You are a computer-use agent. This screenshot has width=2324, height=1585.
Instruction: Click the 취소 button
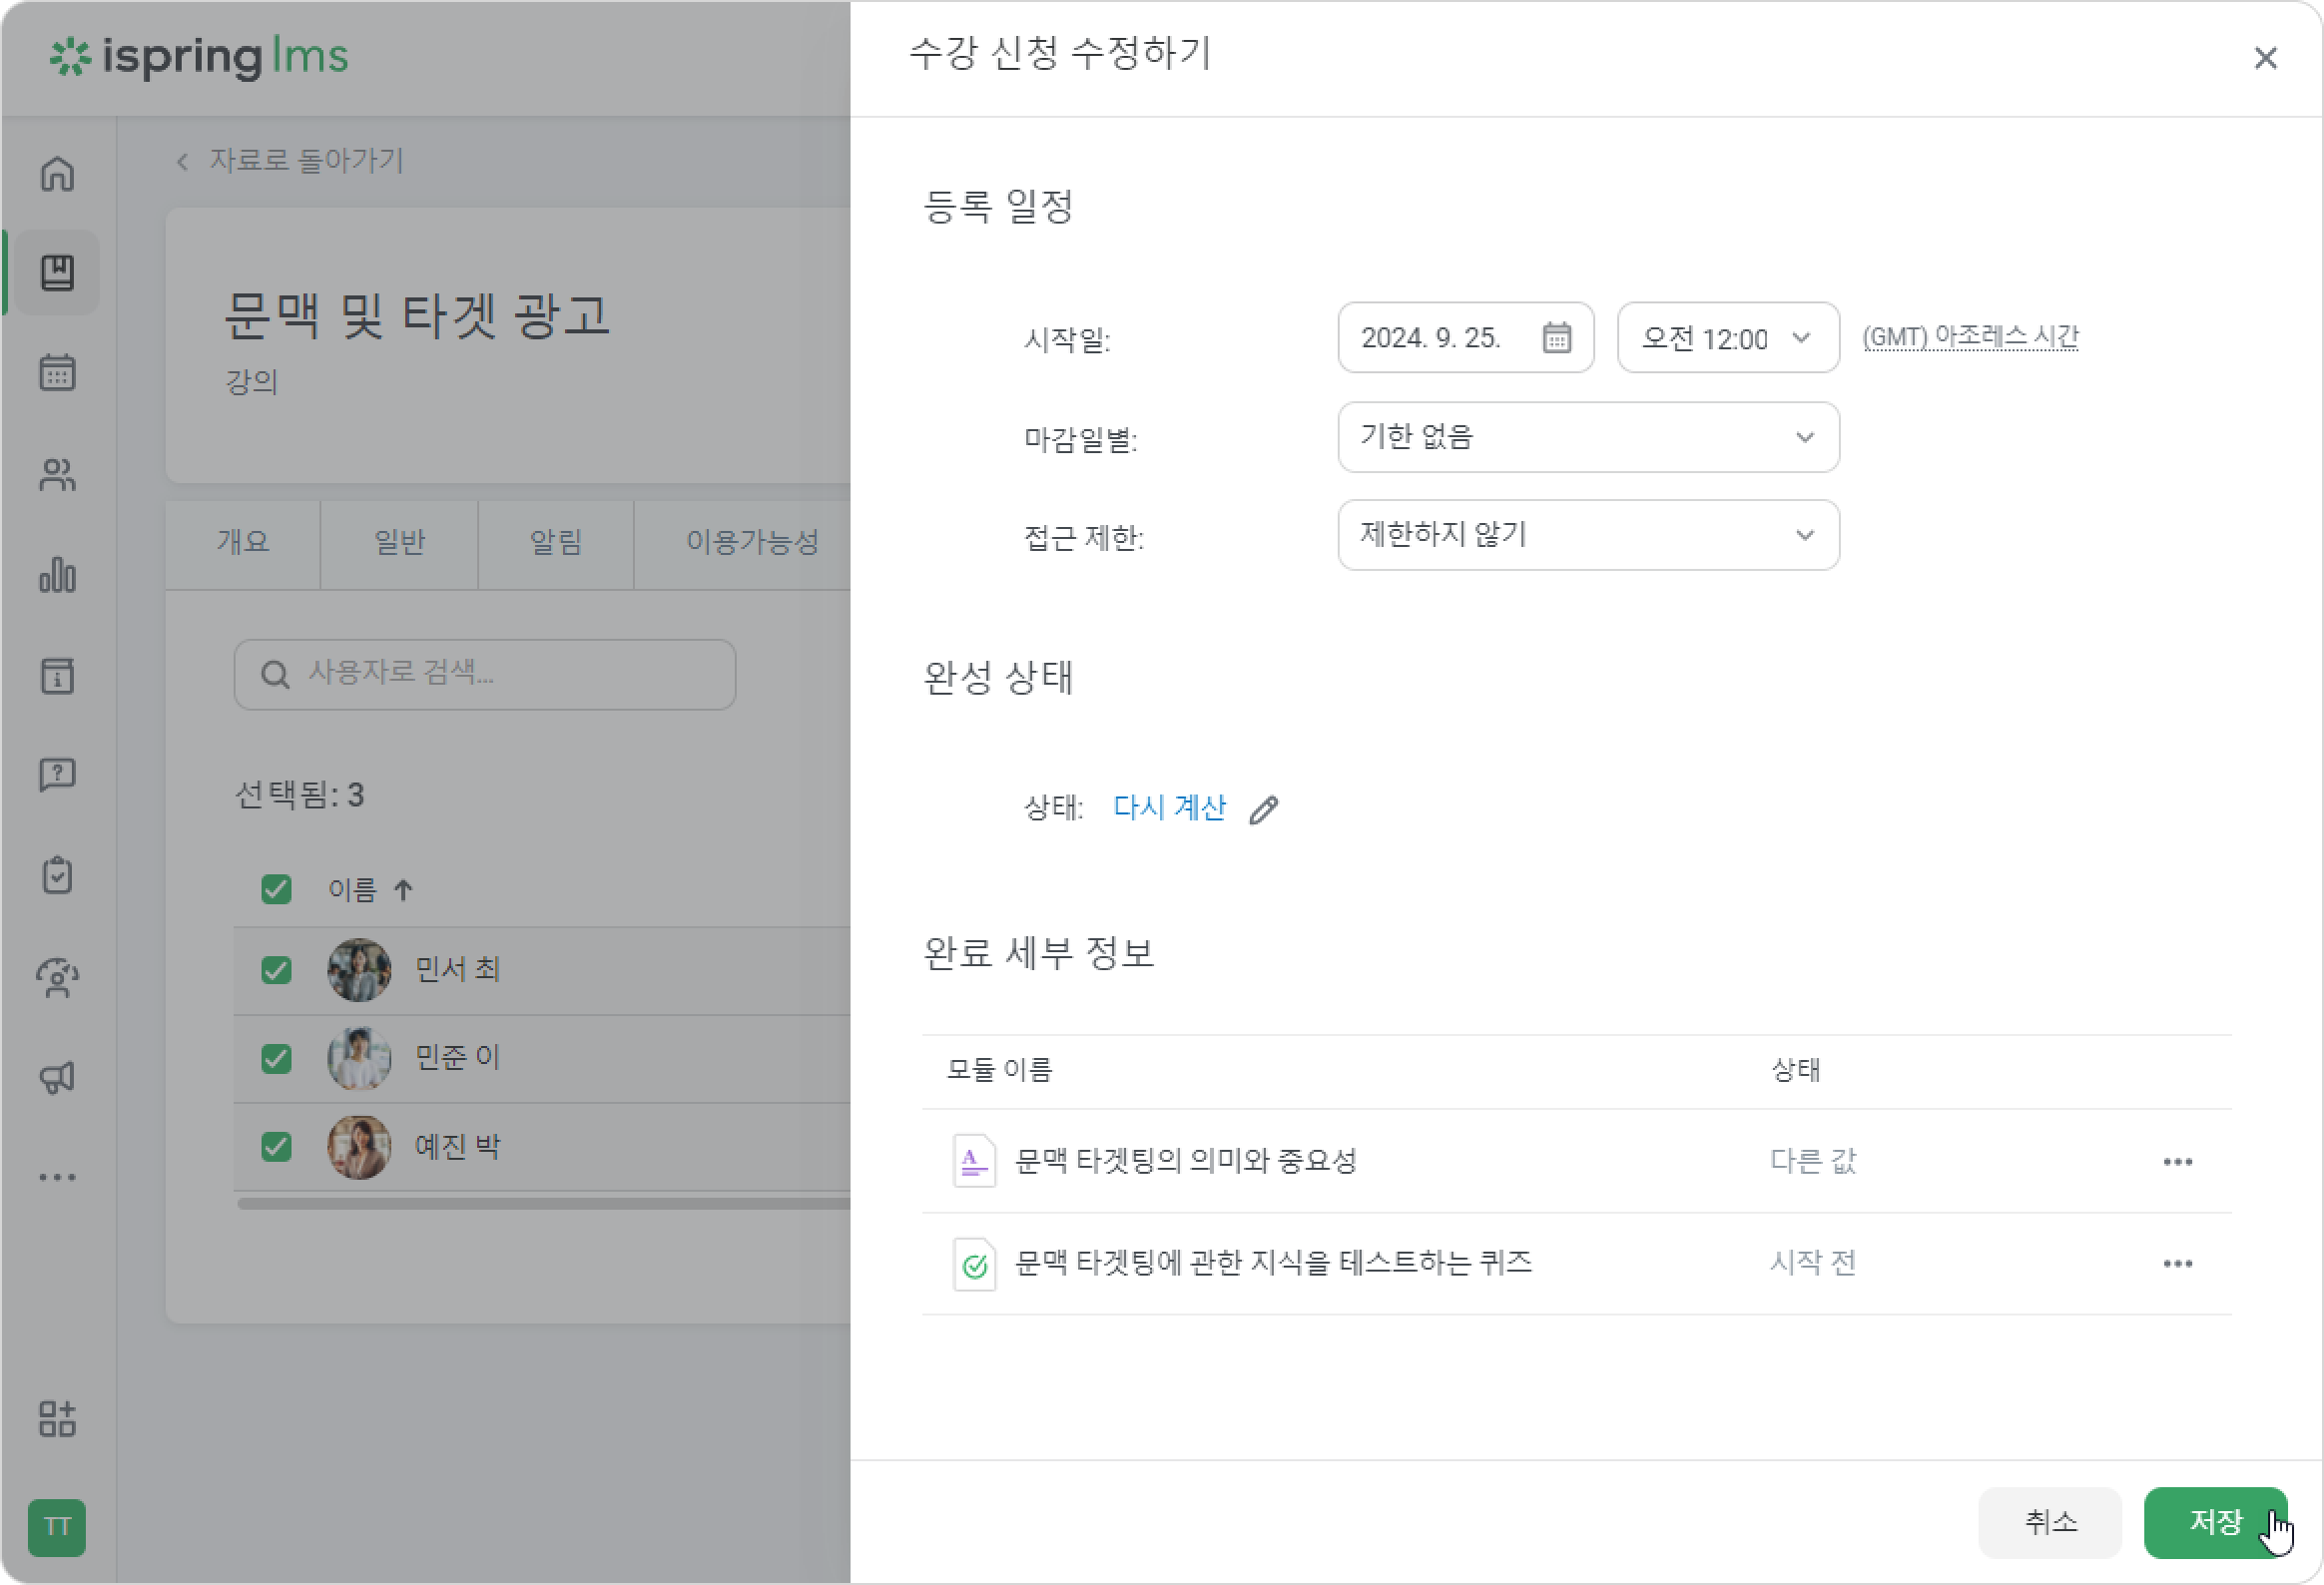point(2050,1522)
